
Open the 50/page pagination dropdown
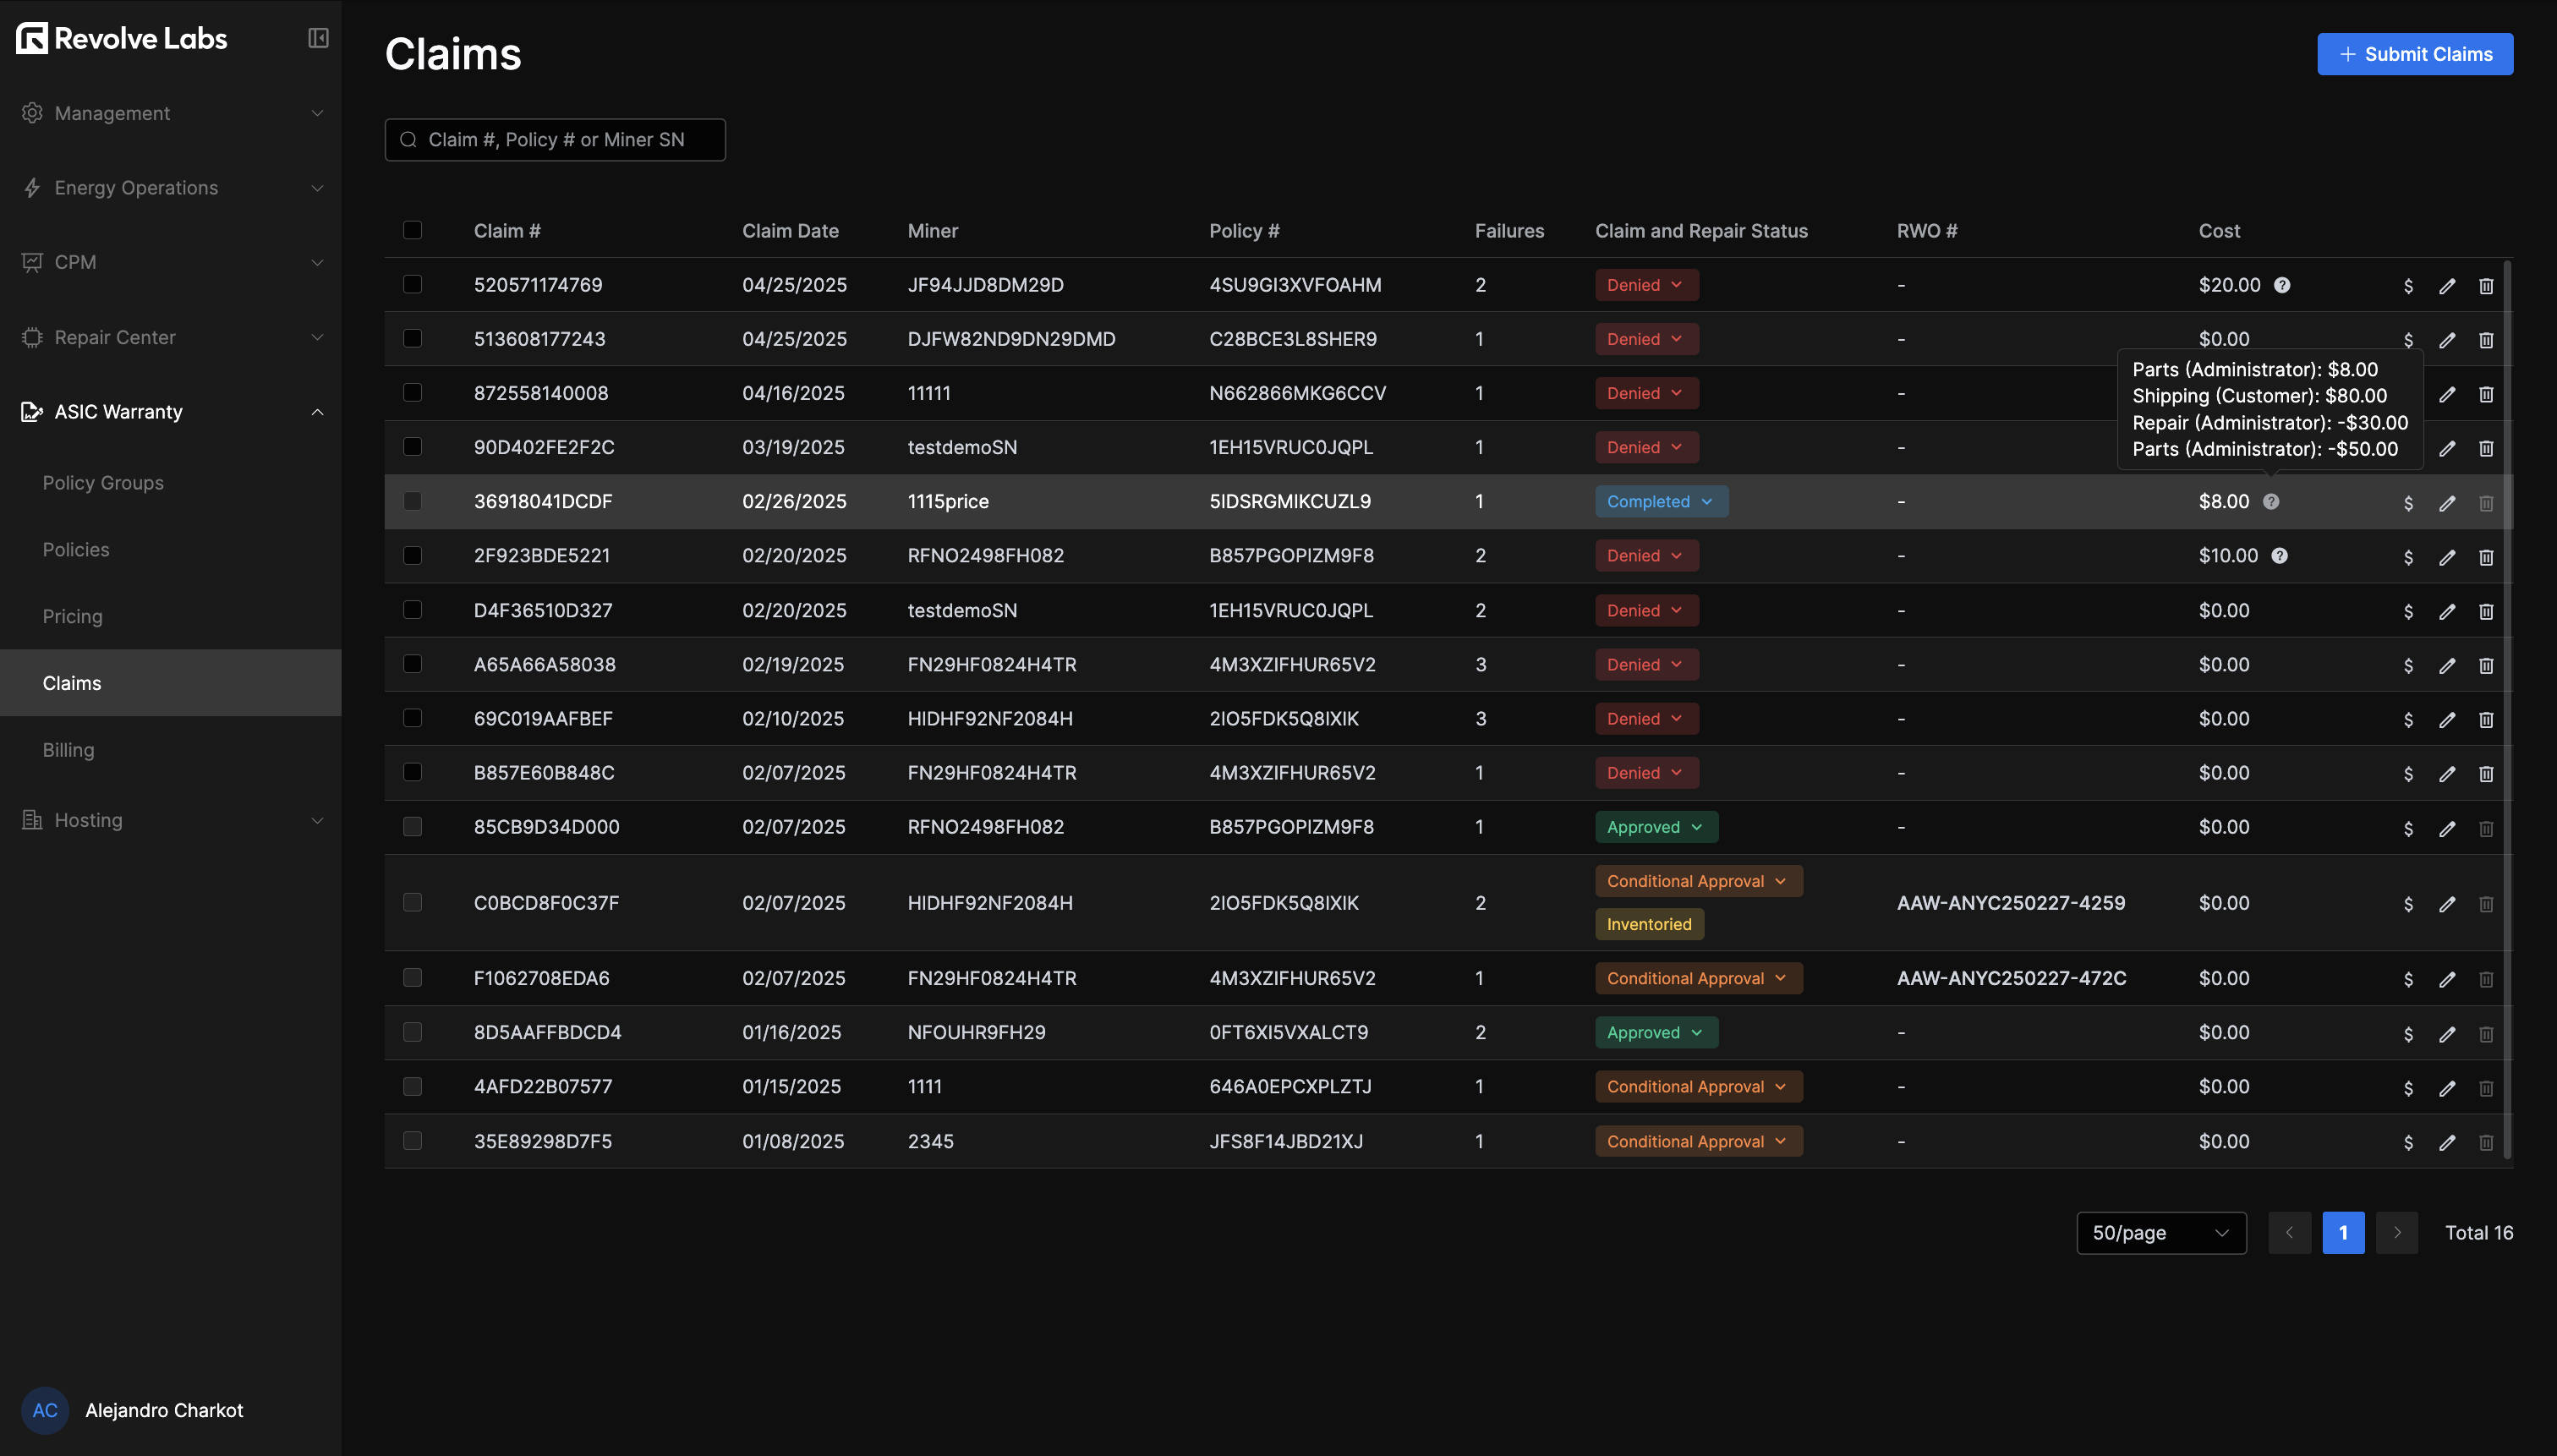click(2160, 1233)
